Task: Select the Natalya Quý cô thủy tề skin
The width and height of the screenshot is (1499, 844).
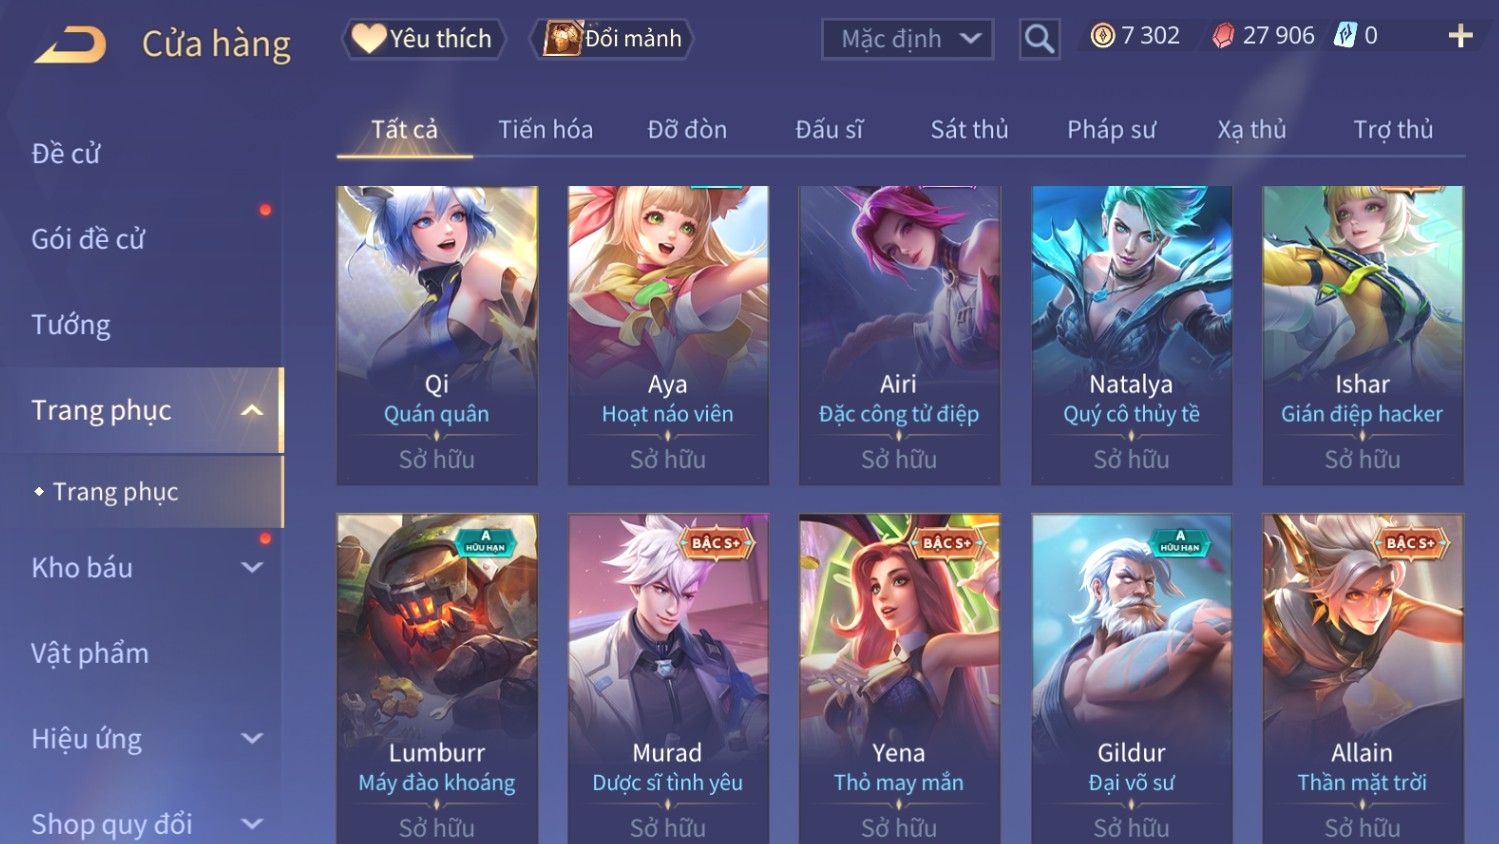Action: click(x=1131, y=335)
